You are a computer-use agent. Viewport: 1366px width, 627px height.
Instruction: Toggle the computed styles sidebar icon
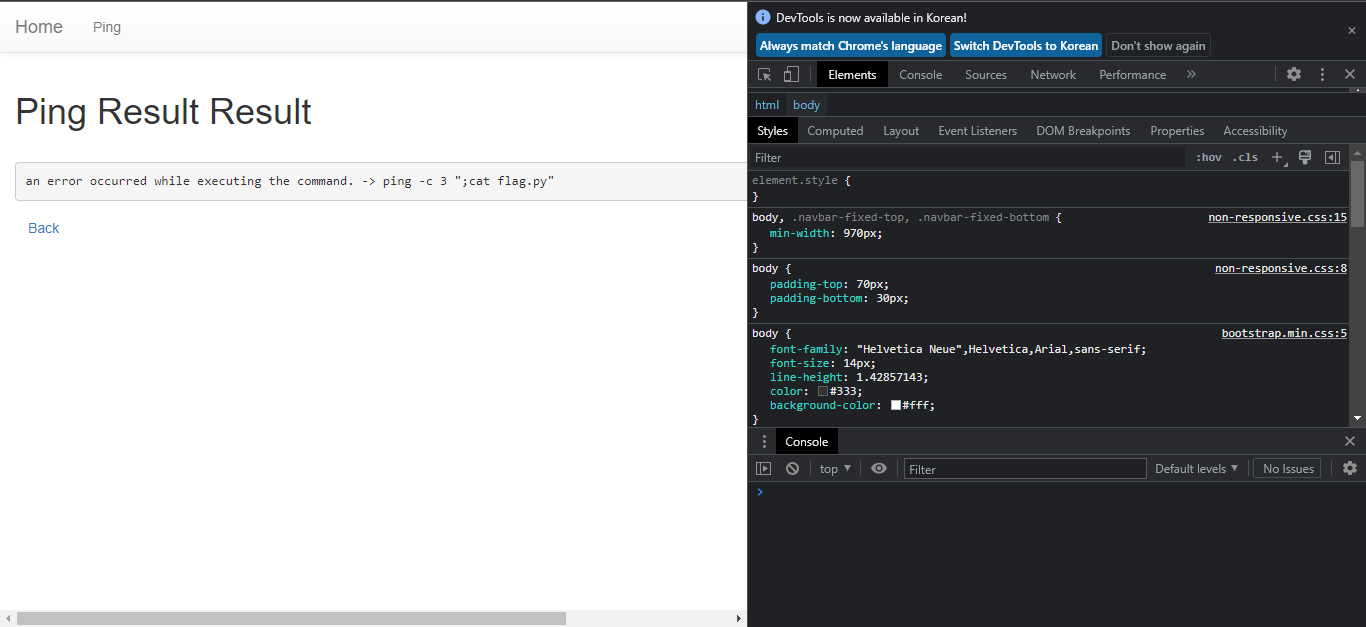click(1332, 157)
